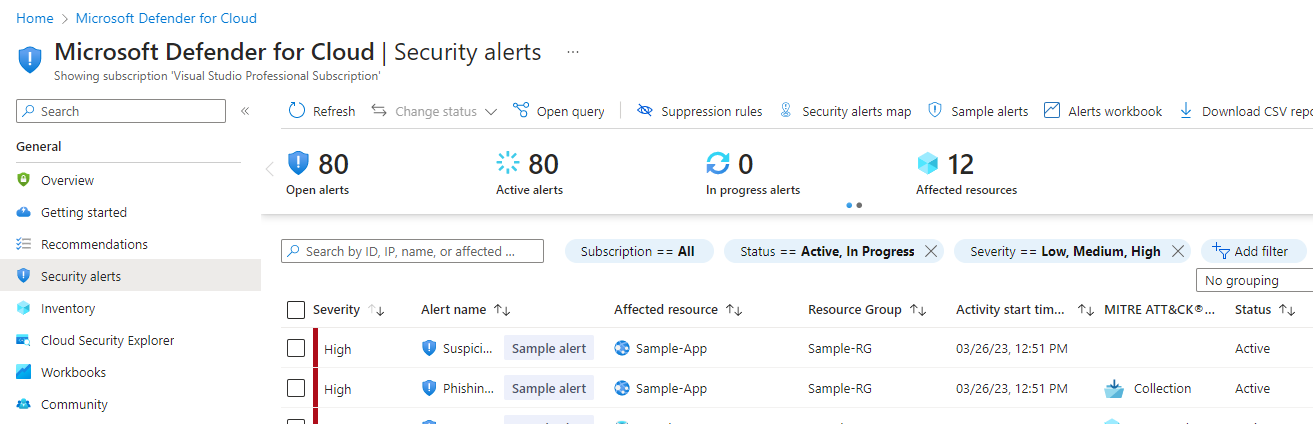
Task: Click the Open query icon
Action: (521, 111)
